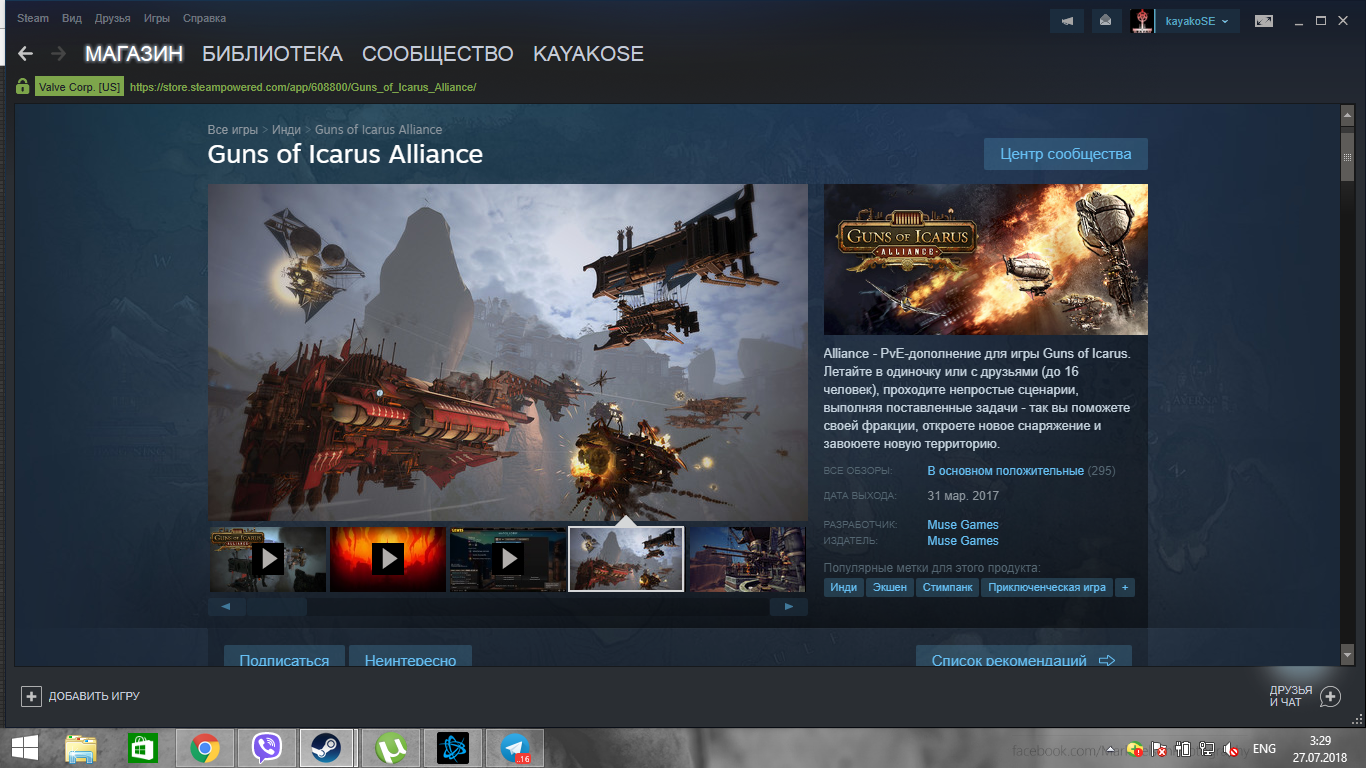Open Friends and Chat panel
Image resolution: width=1366 pixels, height=768 pixels.
pos(1329,696)
